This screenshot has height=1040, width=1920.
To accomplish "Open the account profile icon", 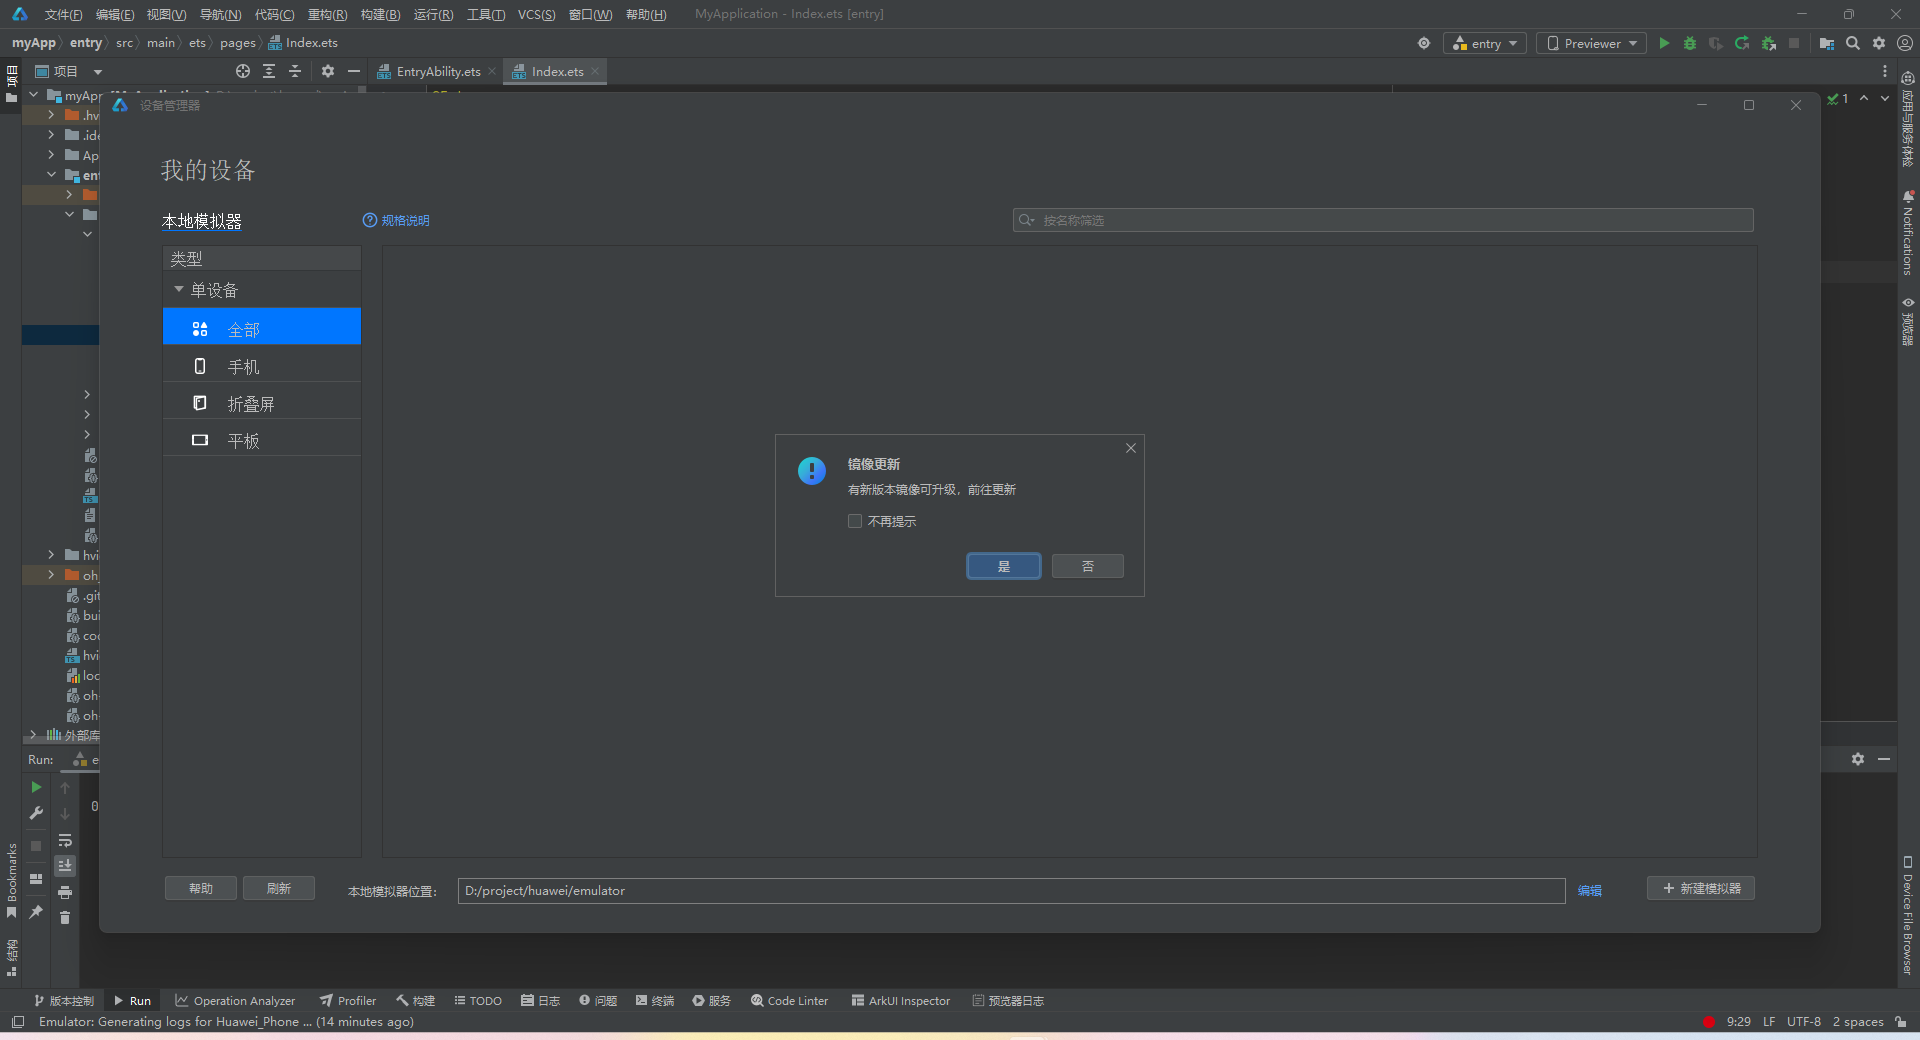I will point(1905,43).
